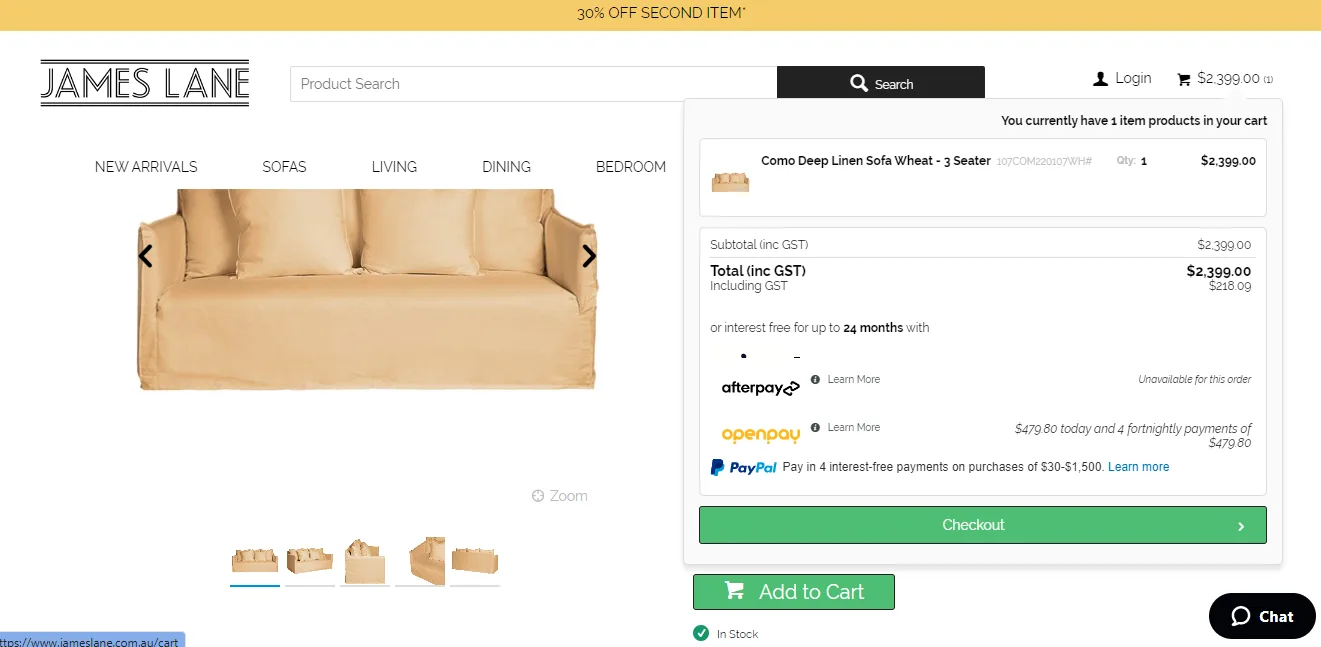The height and width of the screenshot is (647, 1321).
Task: Click the shopping cart icon in header
Action: point(1184,79)
